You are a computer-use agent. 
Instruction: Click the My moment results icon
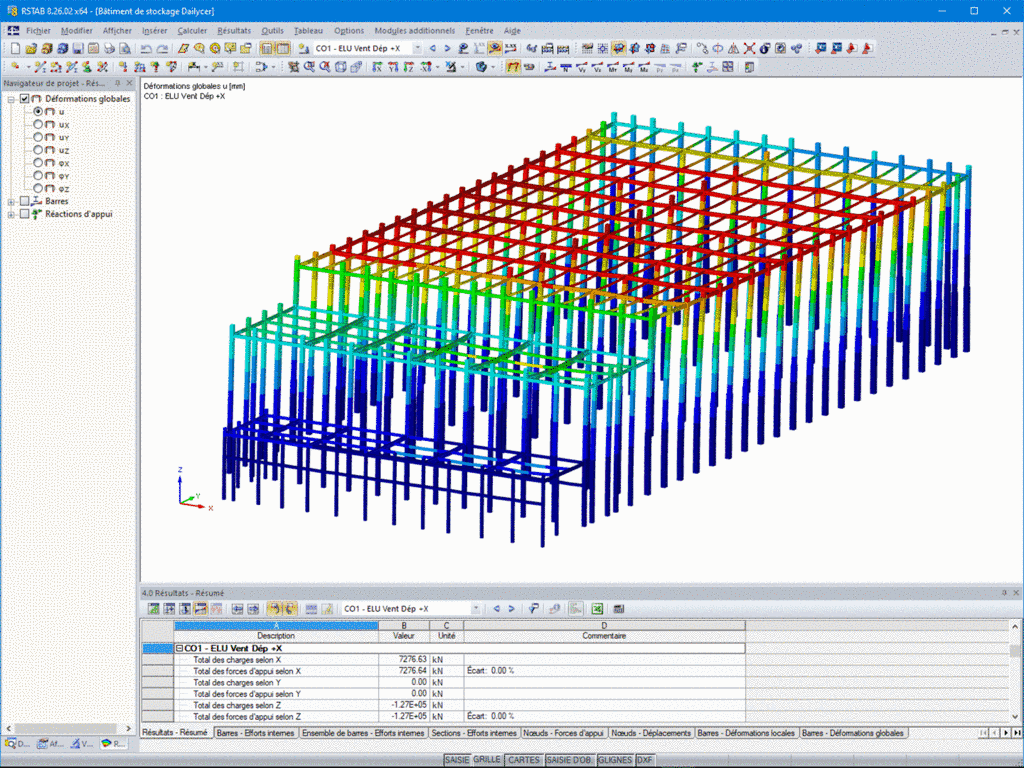[x=628, y=67]
